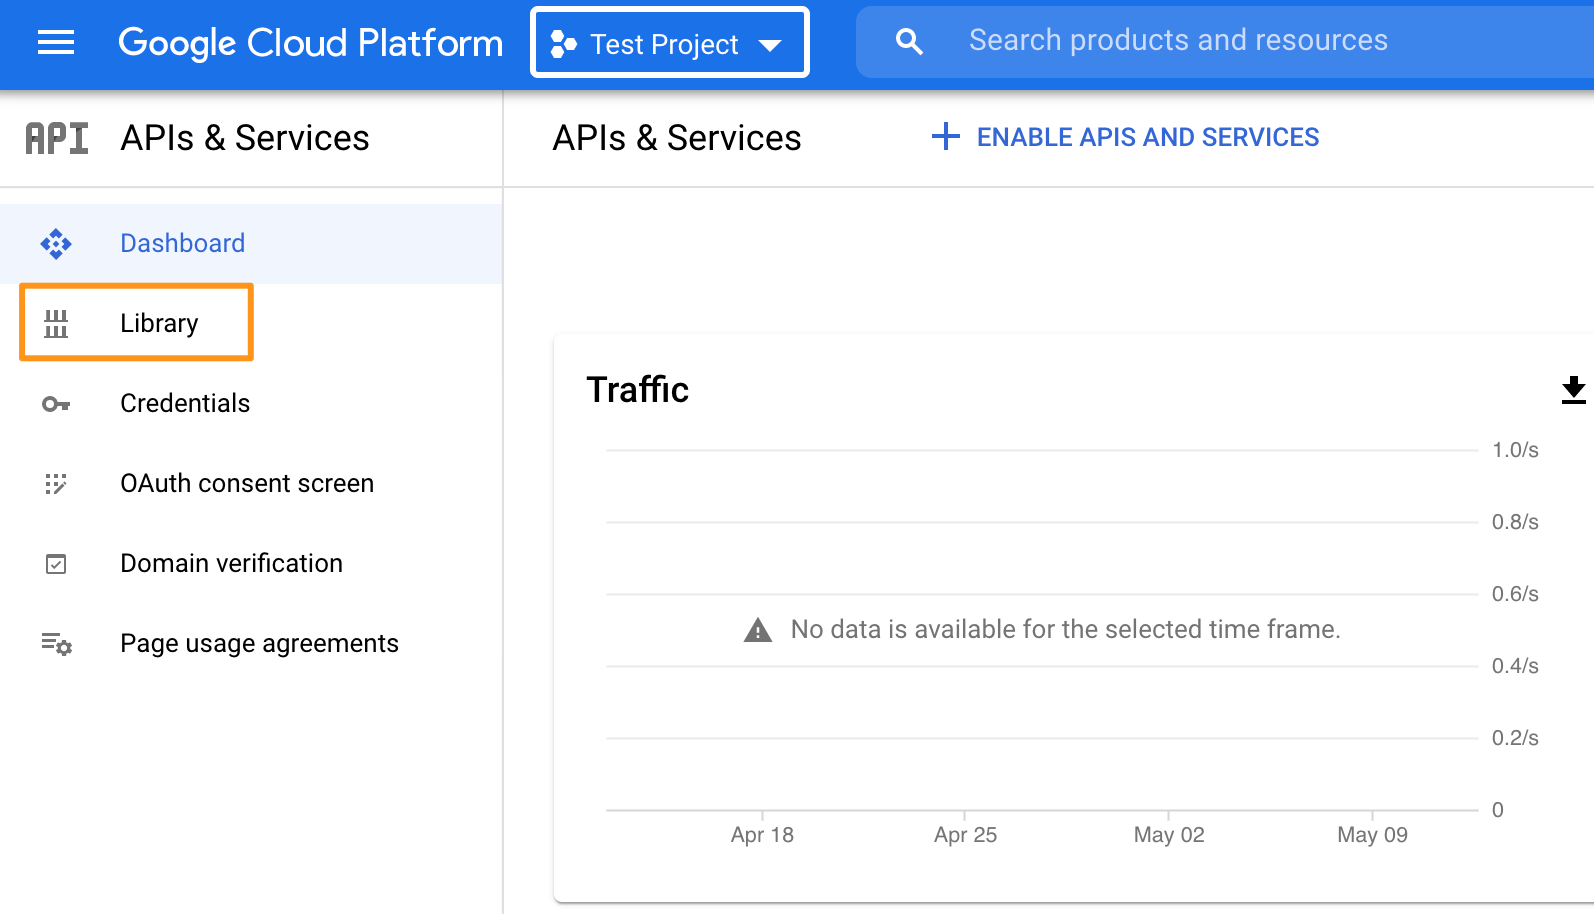Click the Domain verification checkbox icon

(x=56, y=564)
